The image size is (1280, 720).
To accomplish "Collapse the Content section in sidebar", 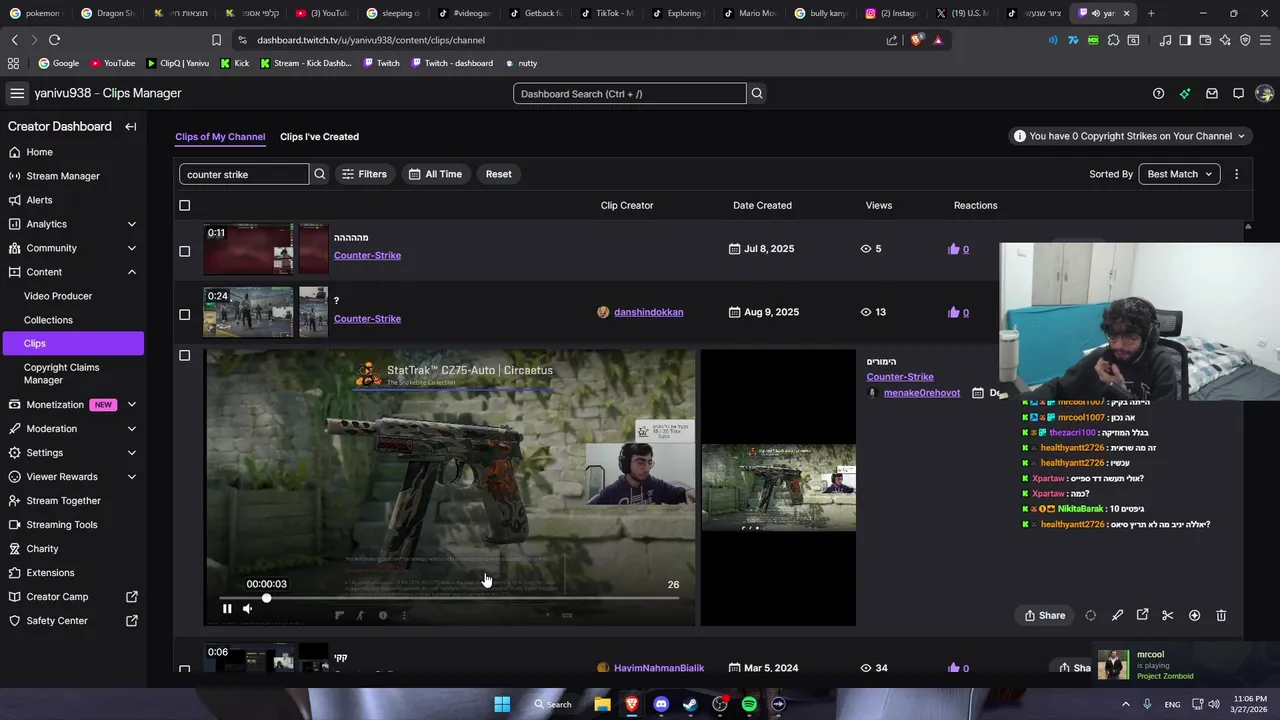I will (x=132, y=272).
